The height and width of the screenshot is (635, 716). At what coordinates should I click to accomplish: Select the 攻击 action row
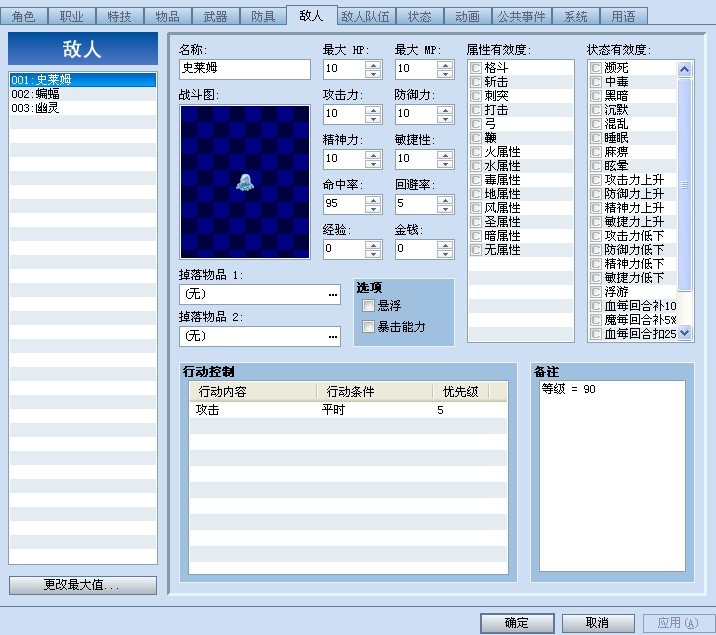coord(348,410)
